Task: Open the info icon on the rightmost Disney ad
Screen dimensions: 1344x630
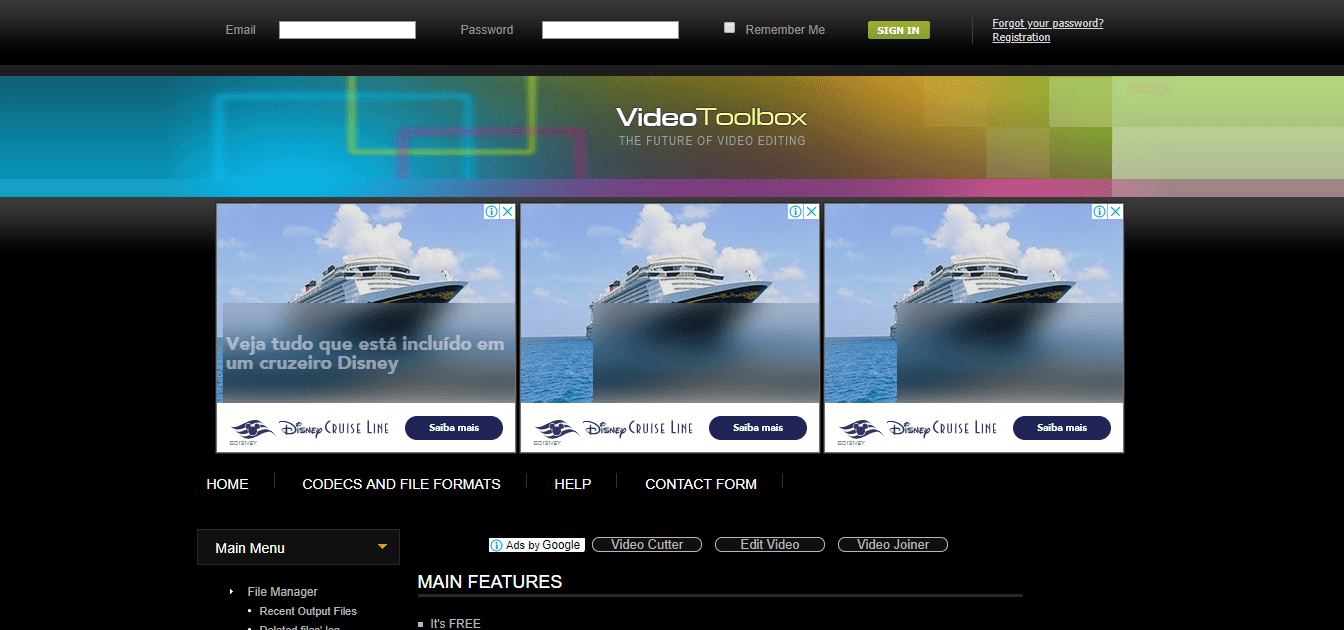Action: pos(1100,212)
